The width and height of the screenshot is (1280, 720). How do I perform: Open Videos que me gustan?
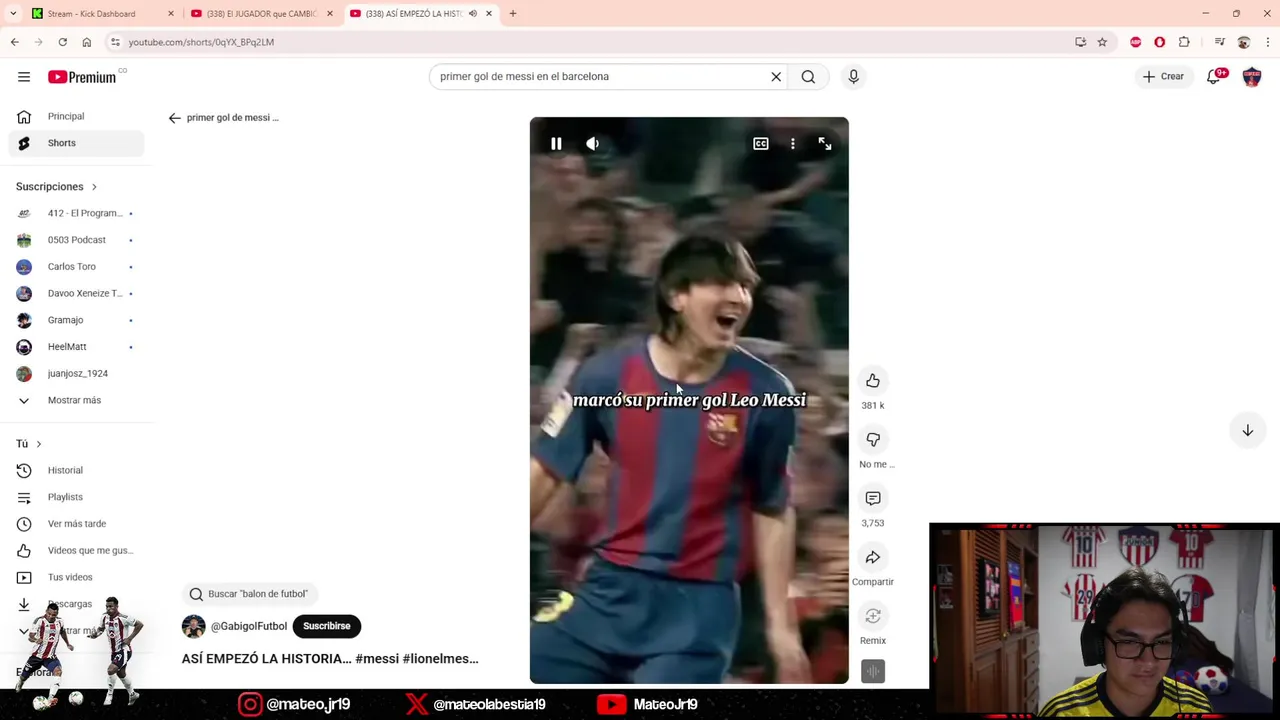click(x=76, y=550)
